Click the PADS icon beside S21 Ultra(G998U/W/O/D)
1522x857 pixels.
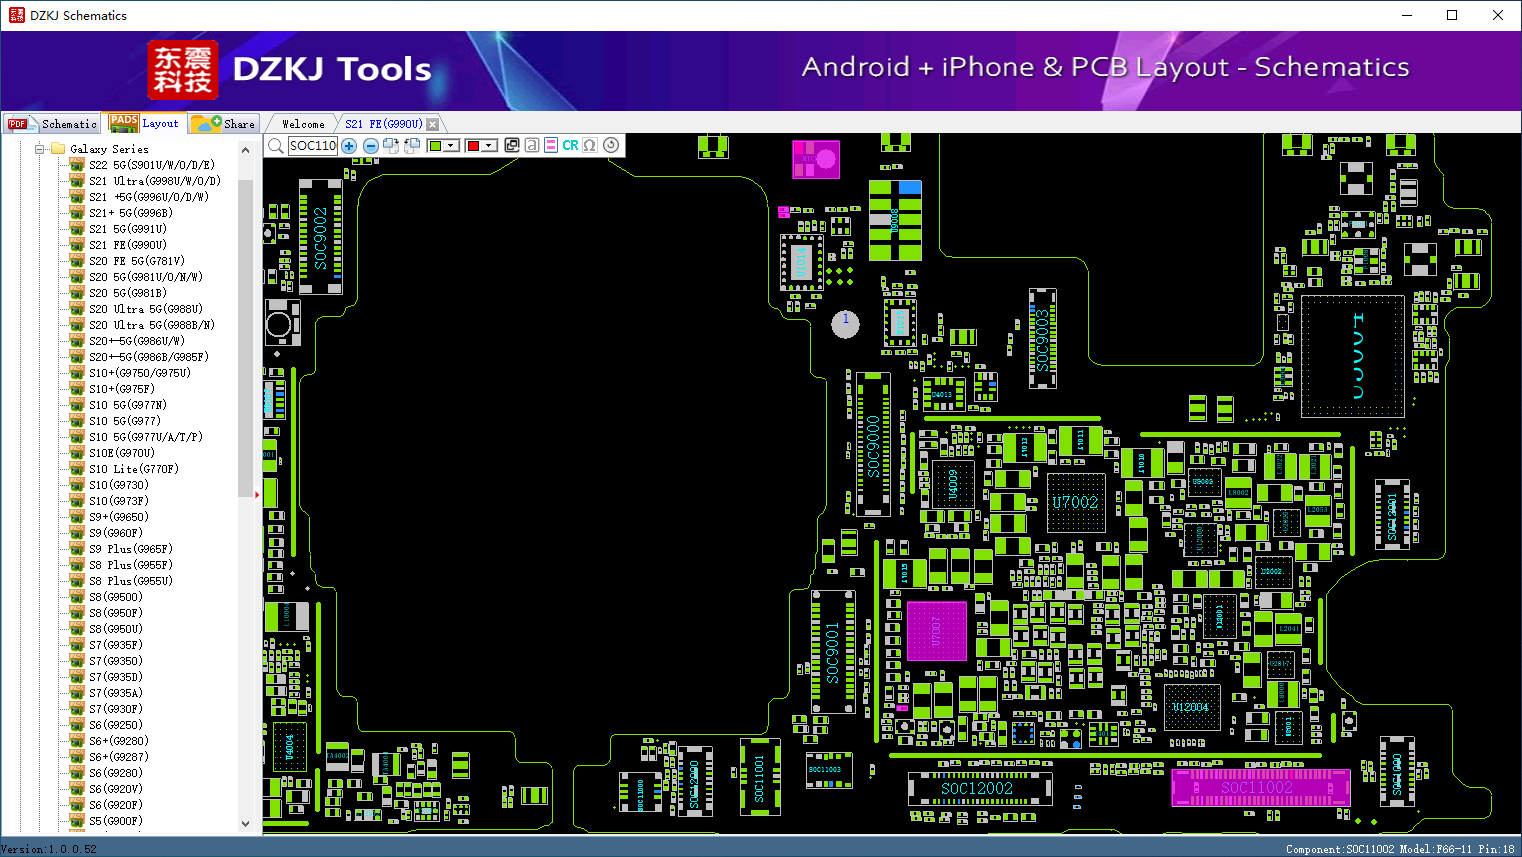click(77, 181)
